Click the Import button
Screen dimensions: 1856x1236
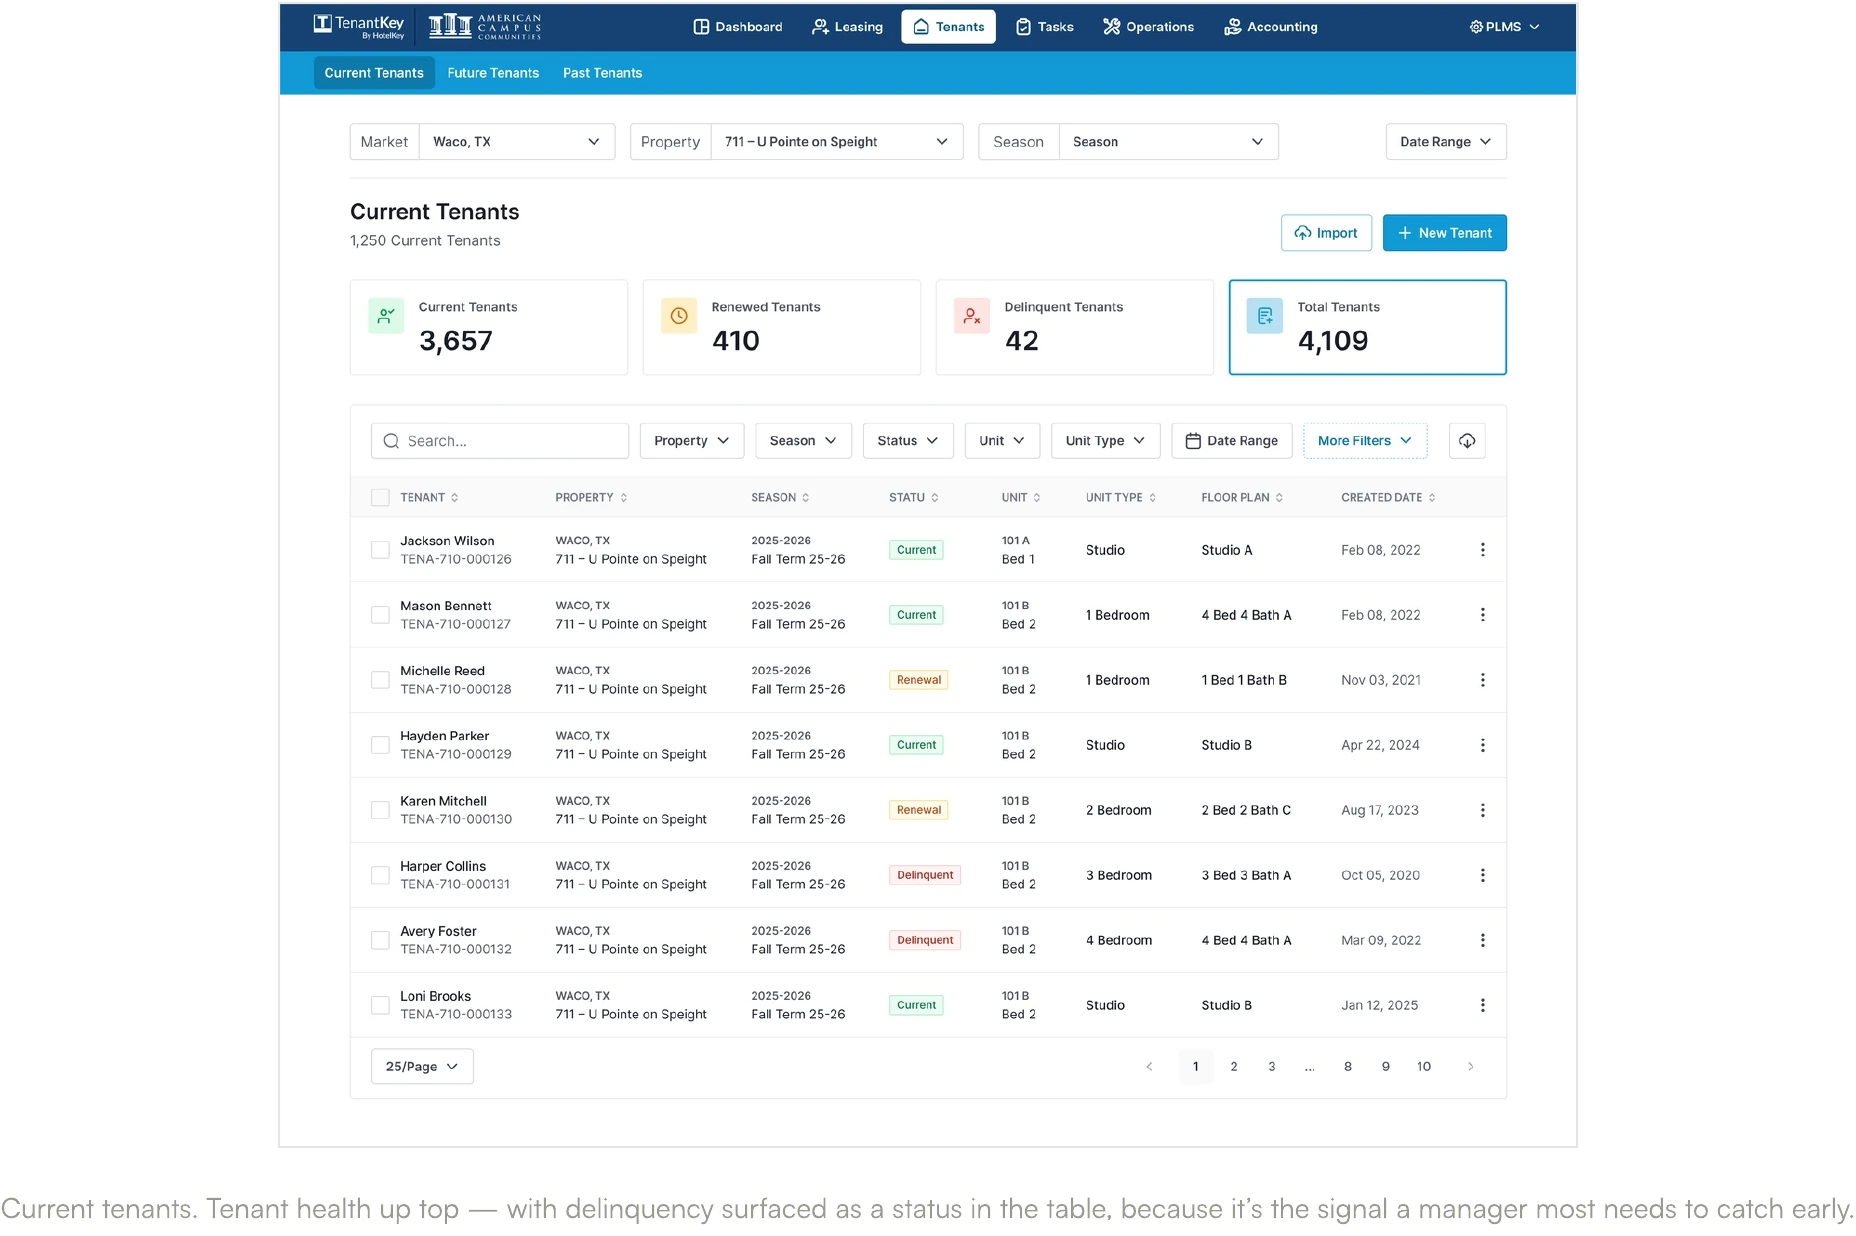(1326, 233)
